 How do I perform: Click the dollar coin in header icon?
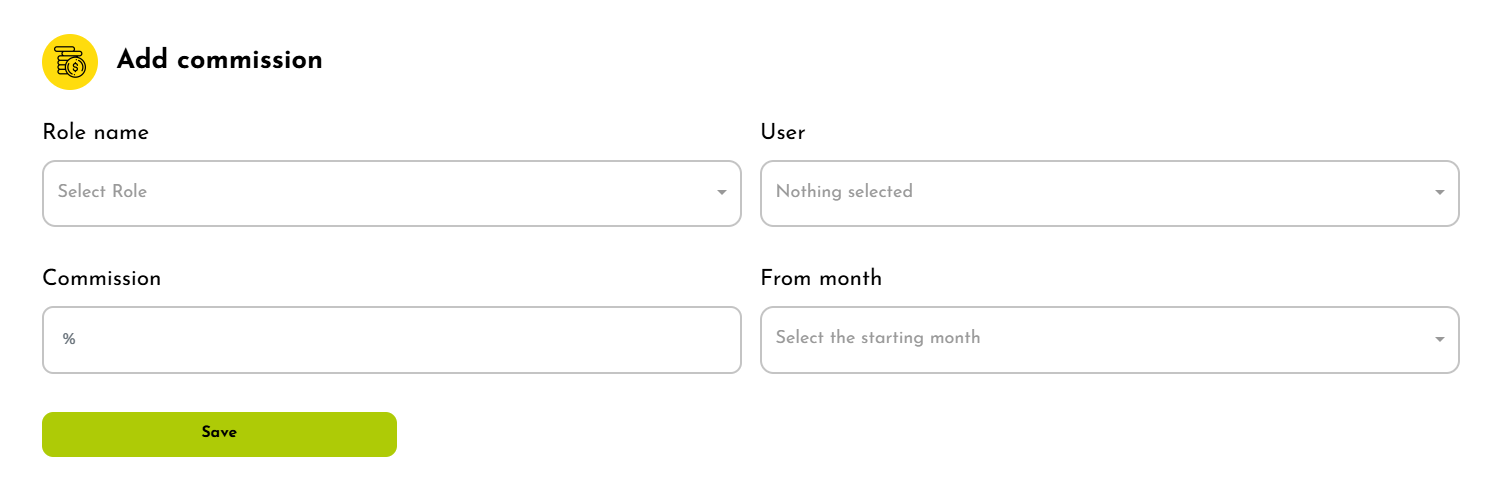76,67
